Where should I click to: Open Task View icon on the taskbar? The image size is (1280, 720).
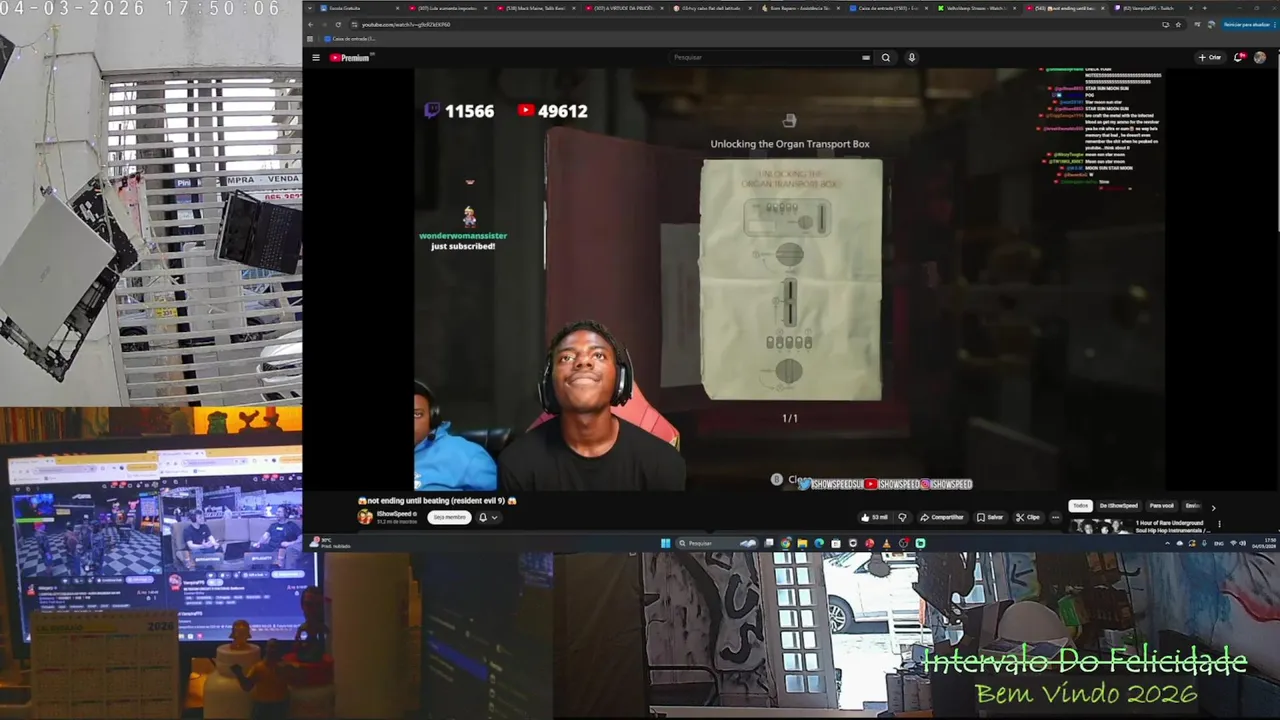pos(769,544)
